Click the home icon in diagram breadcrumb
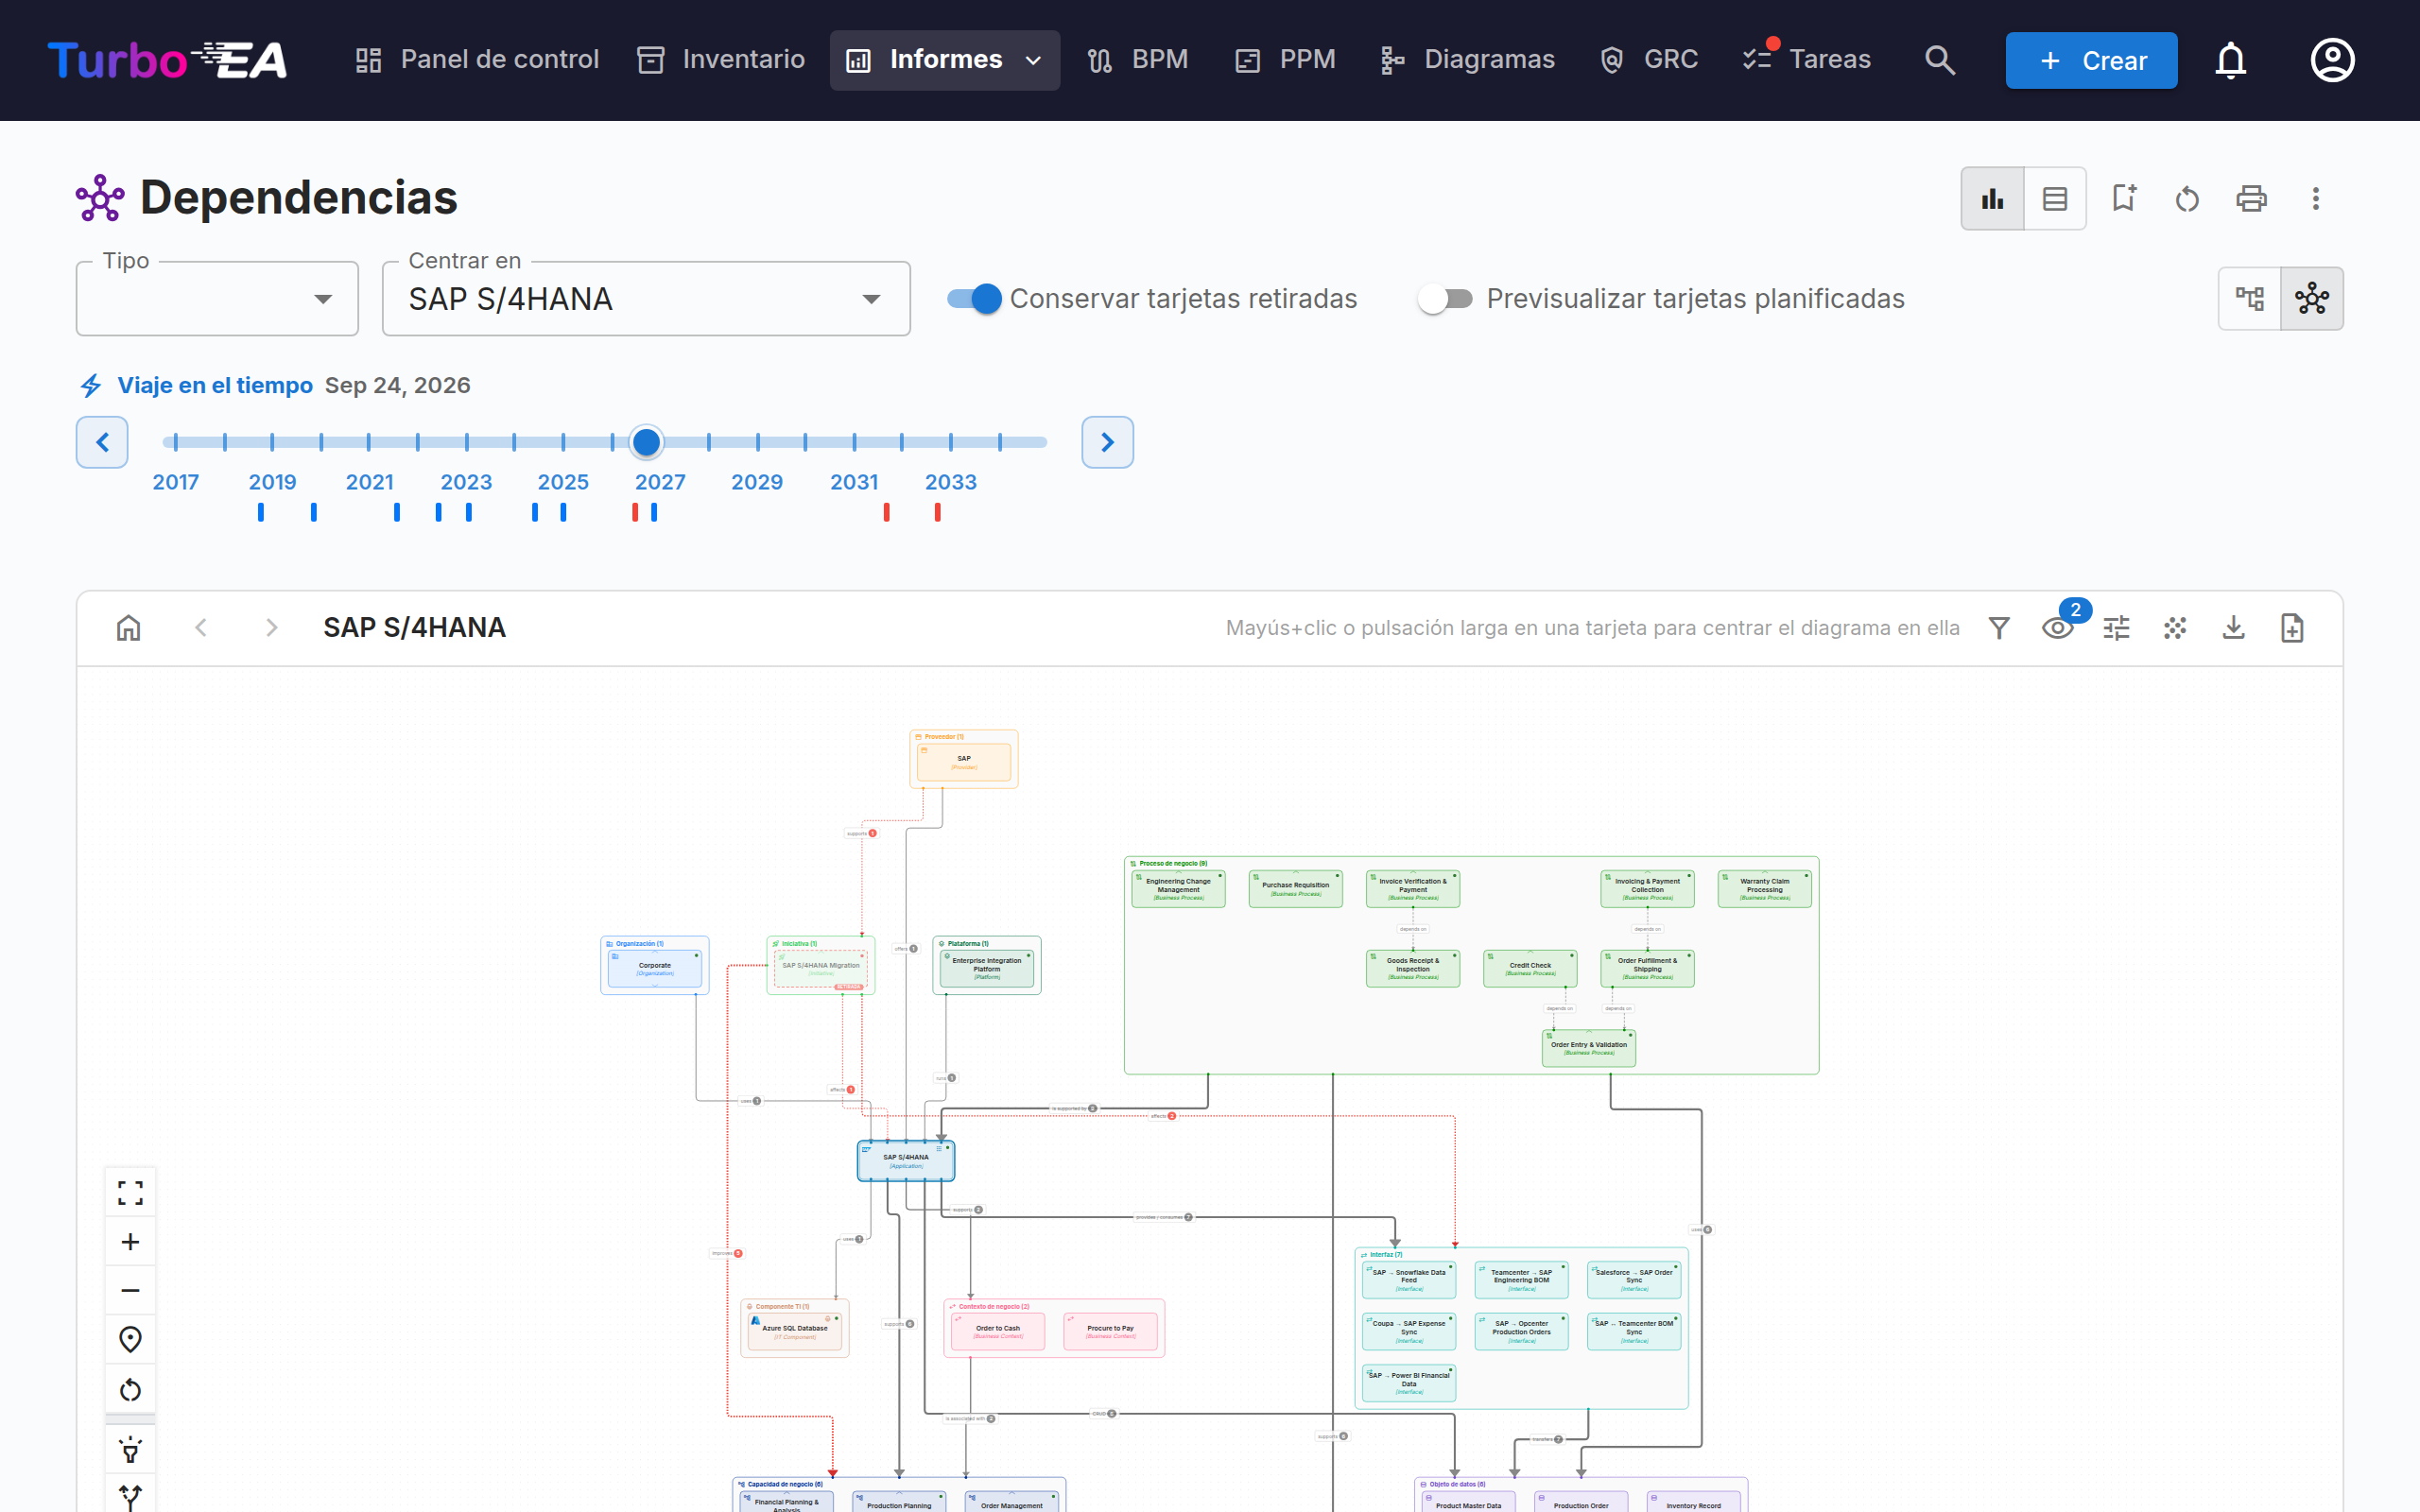Viewport: 2420px width, 1512px height. 129,628
